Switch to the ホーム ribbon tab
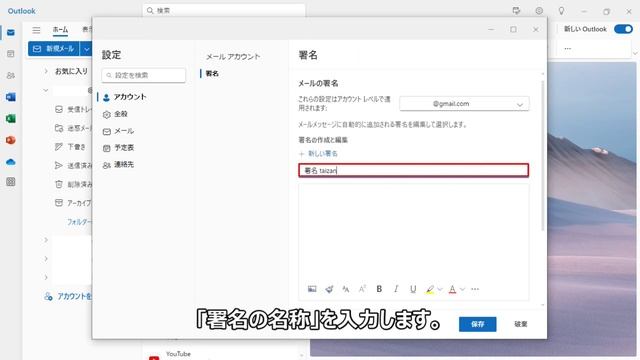Viewport: 640px width, 360px height. coord(60,29)
